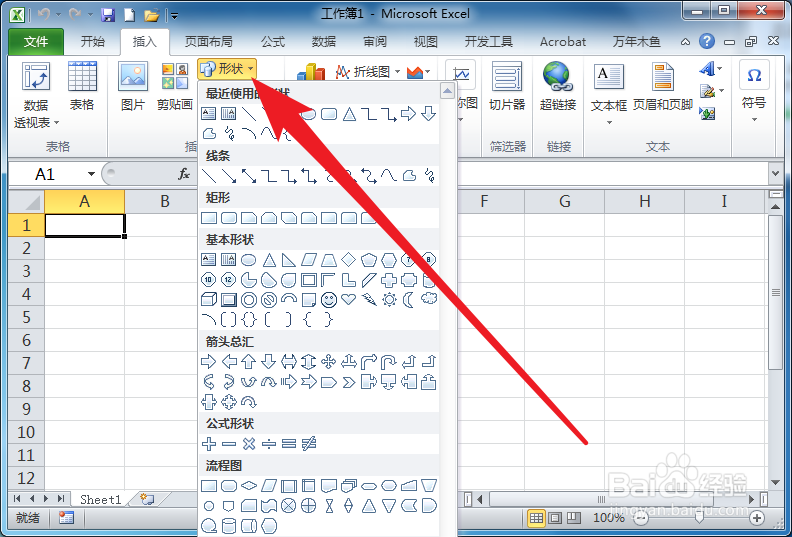Screen dimensions: 792x537
Task: Open the 符号 symbol dropdown
Action: (754, 120)
